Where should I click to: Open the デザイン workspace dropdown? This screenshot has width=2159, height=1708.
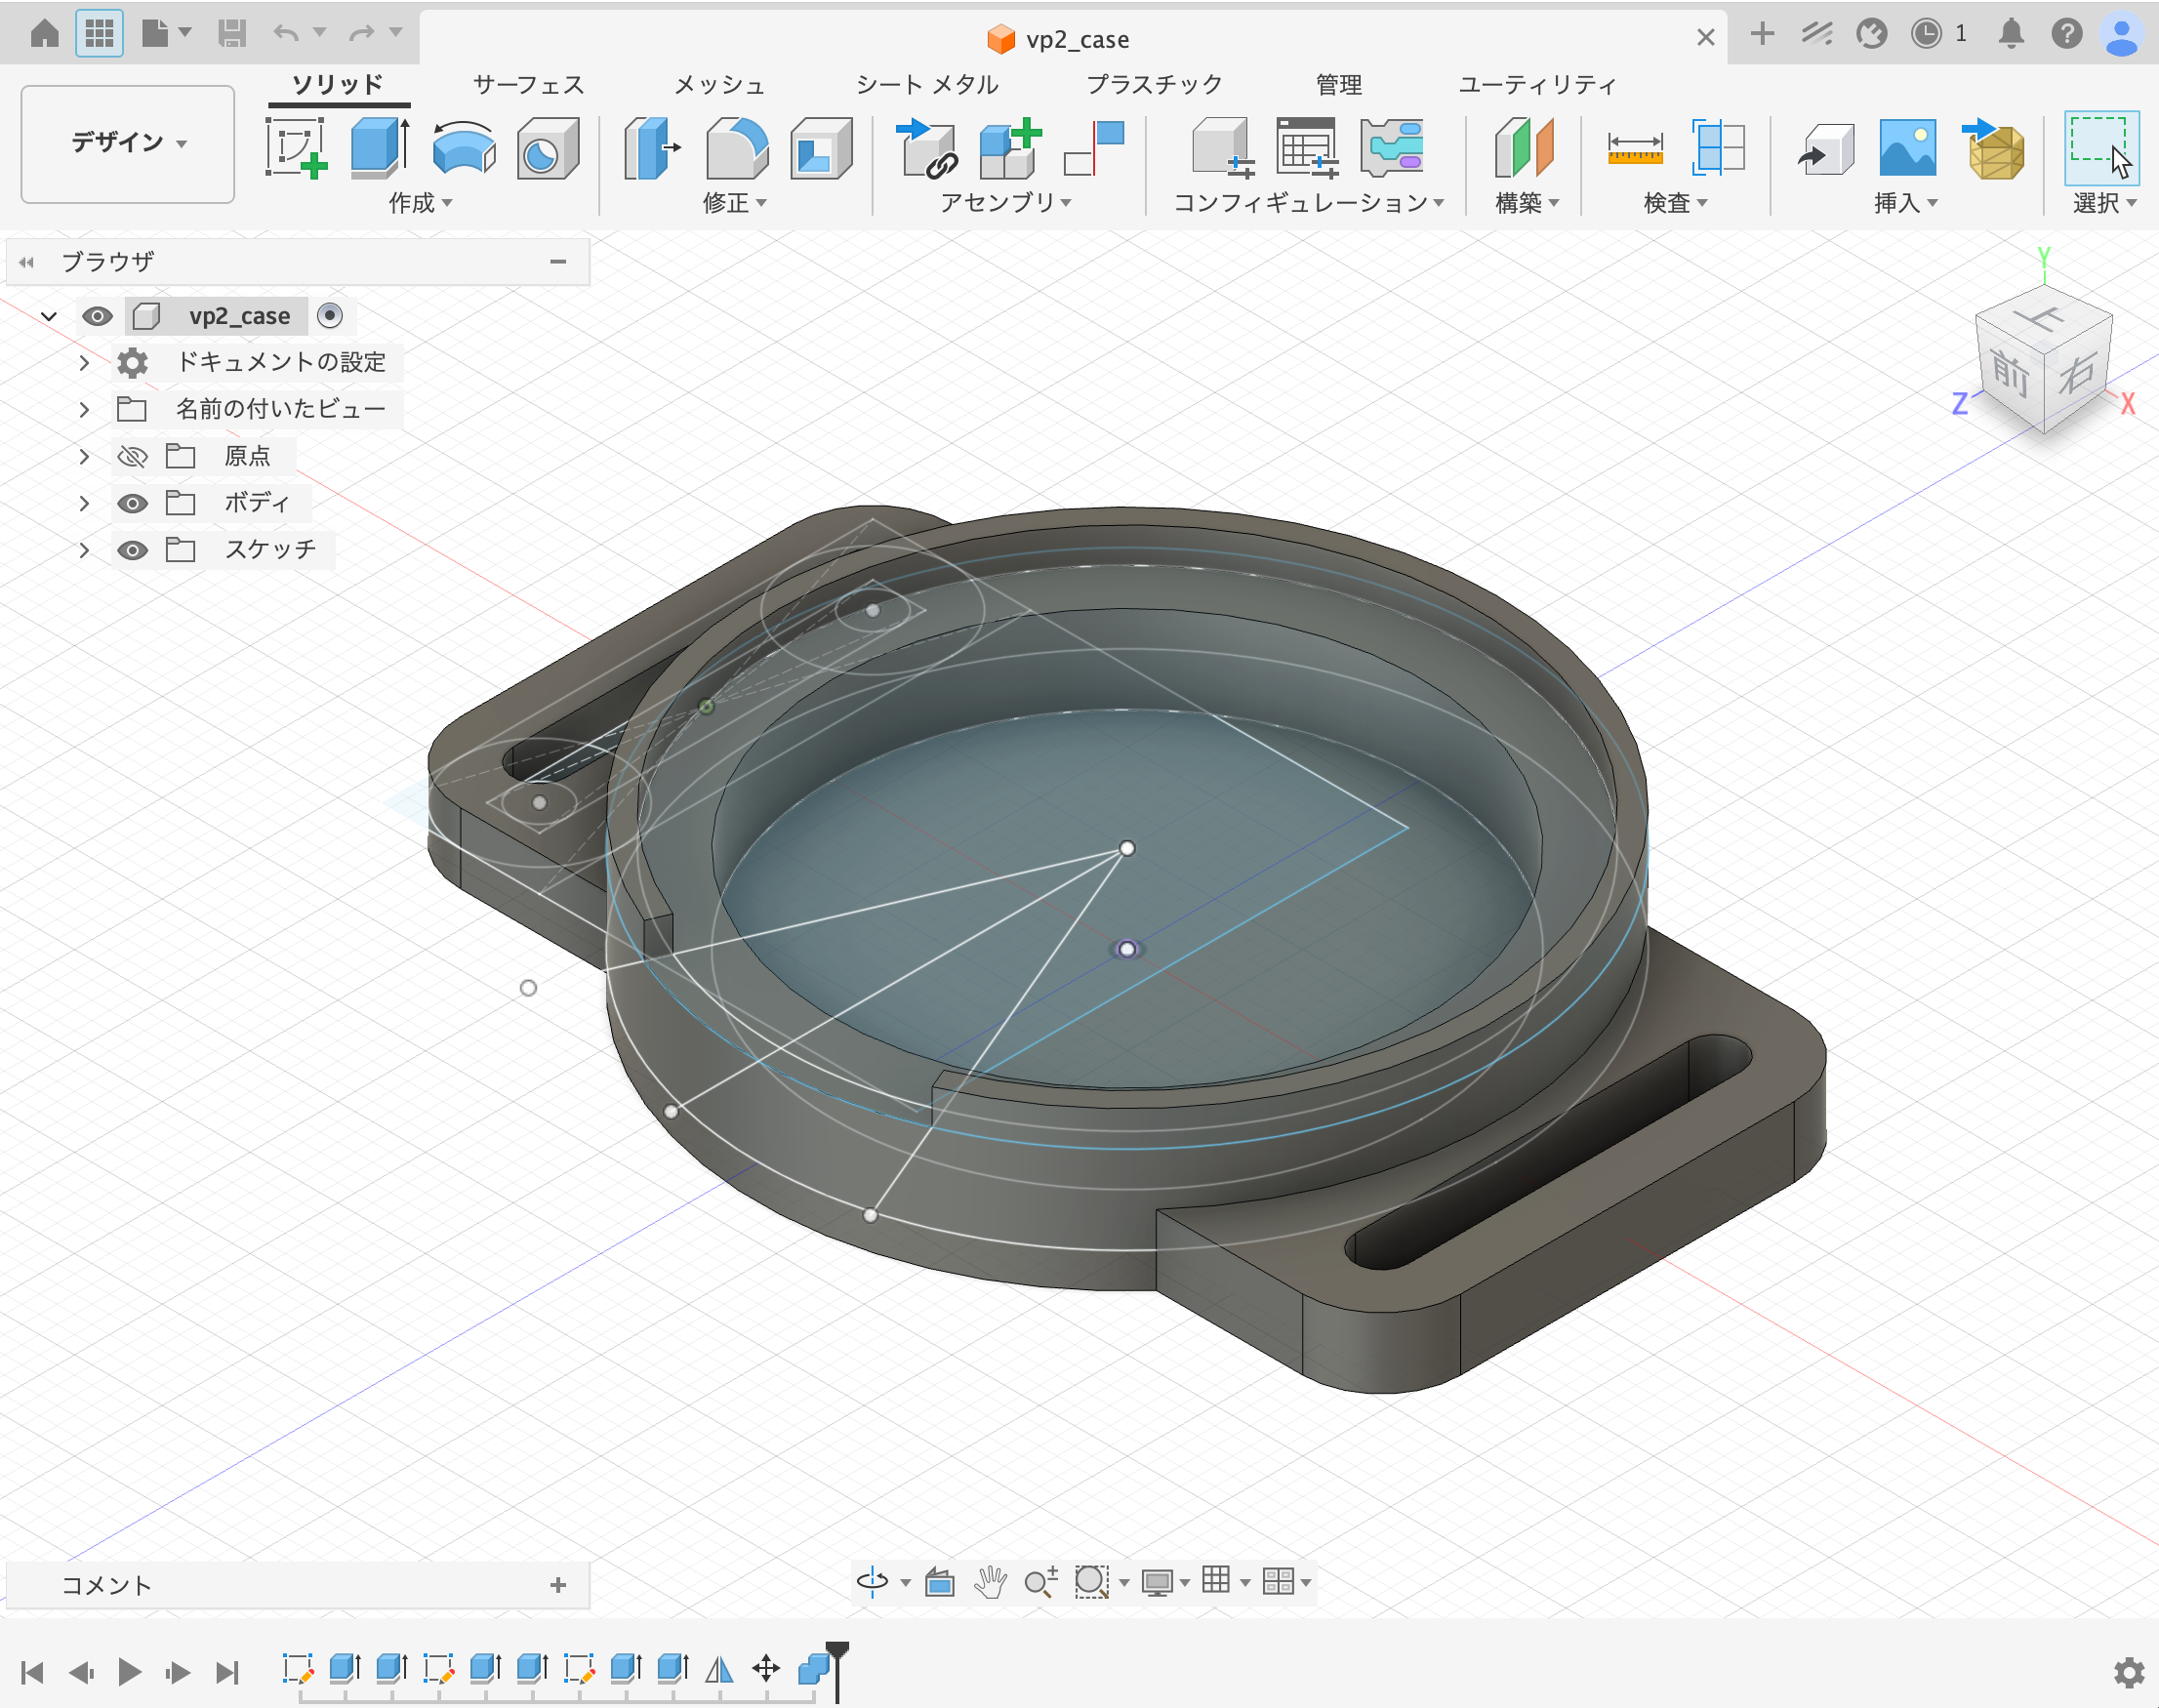click(x=128, y=143)
